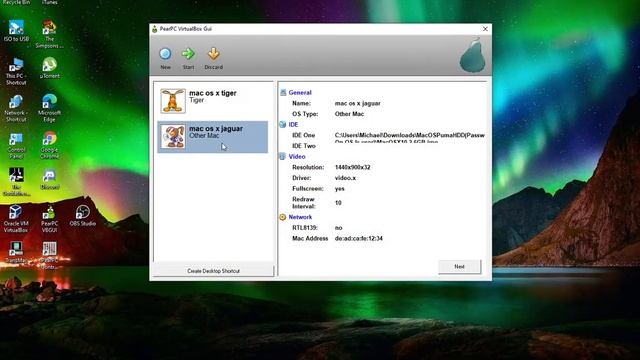Select This PC - Shortcut desktop icon
Viewport: 640px width, 360px height.
16,71
